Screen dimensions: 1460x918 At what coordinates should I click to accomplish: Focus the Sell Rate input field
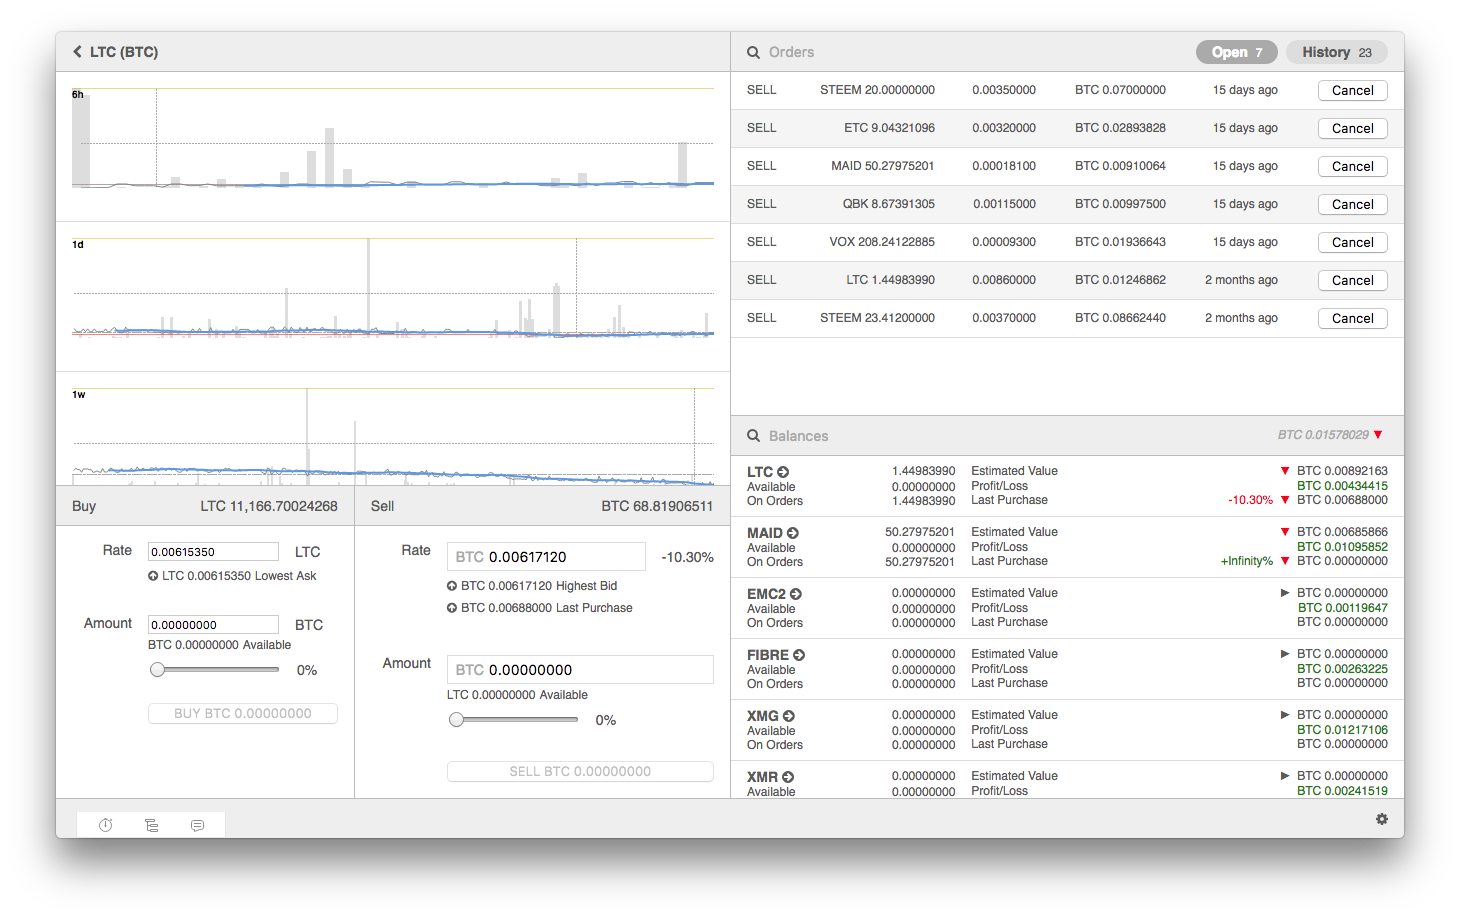pos(546,557)
